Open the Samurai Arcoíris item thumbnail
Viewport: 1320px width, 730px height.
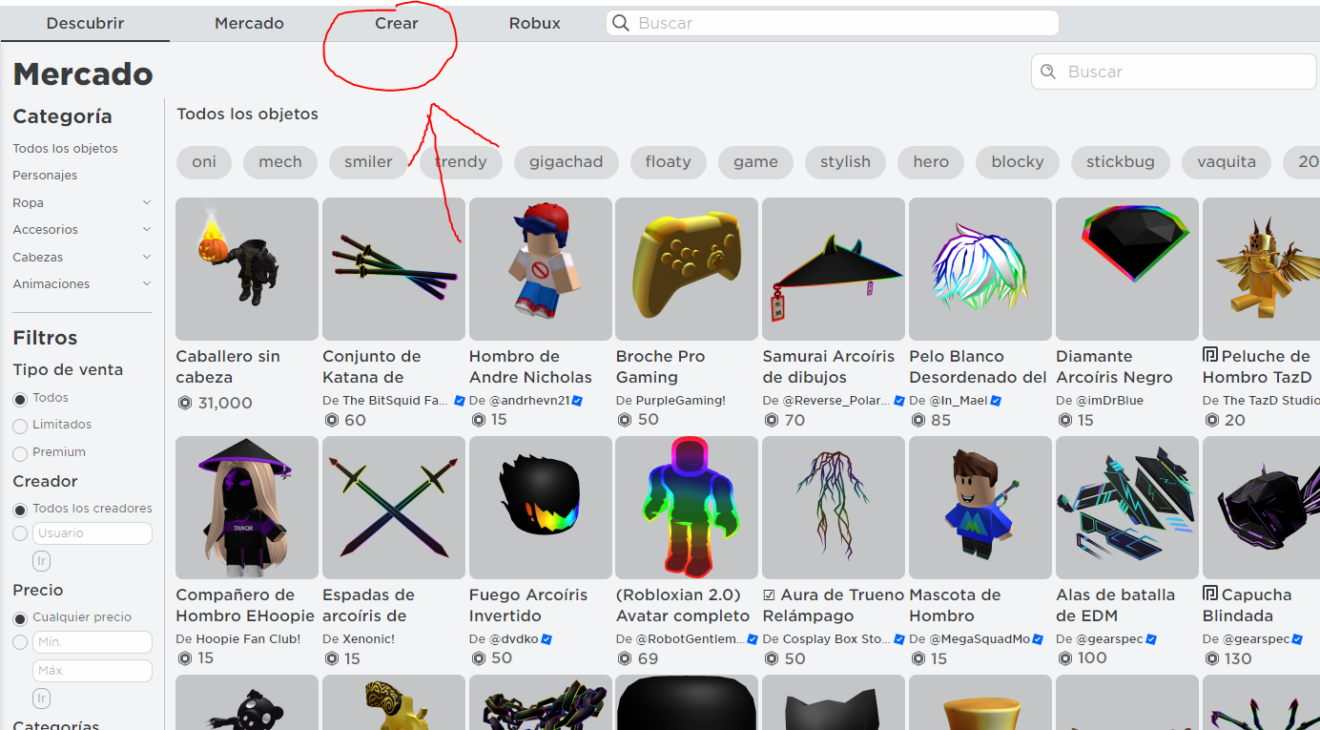pyautogui.click(x=834, y=269)
